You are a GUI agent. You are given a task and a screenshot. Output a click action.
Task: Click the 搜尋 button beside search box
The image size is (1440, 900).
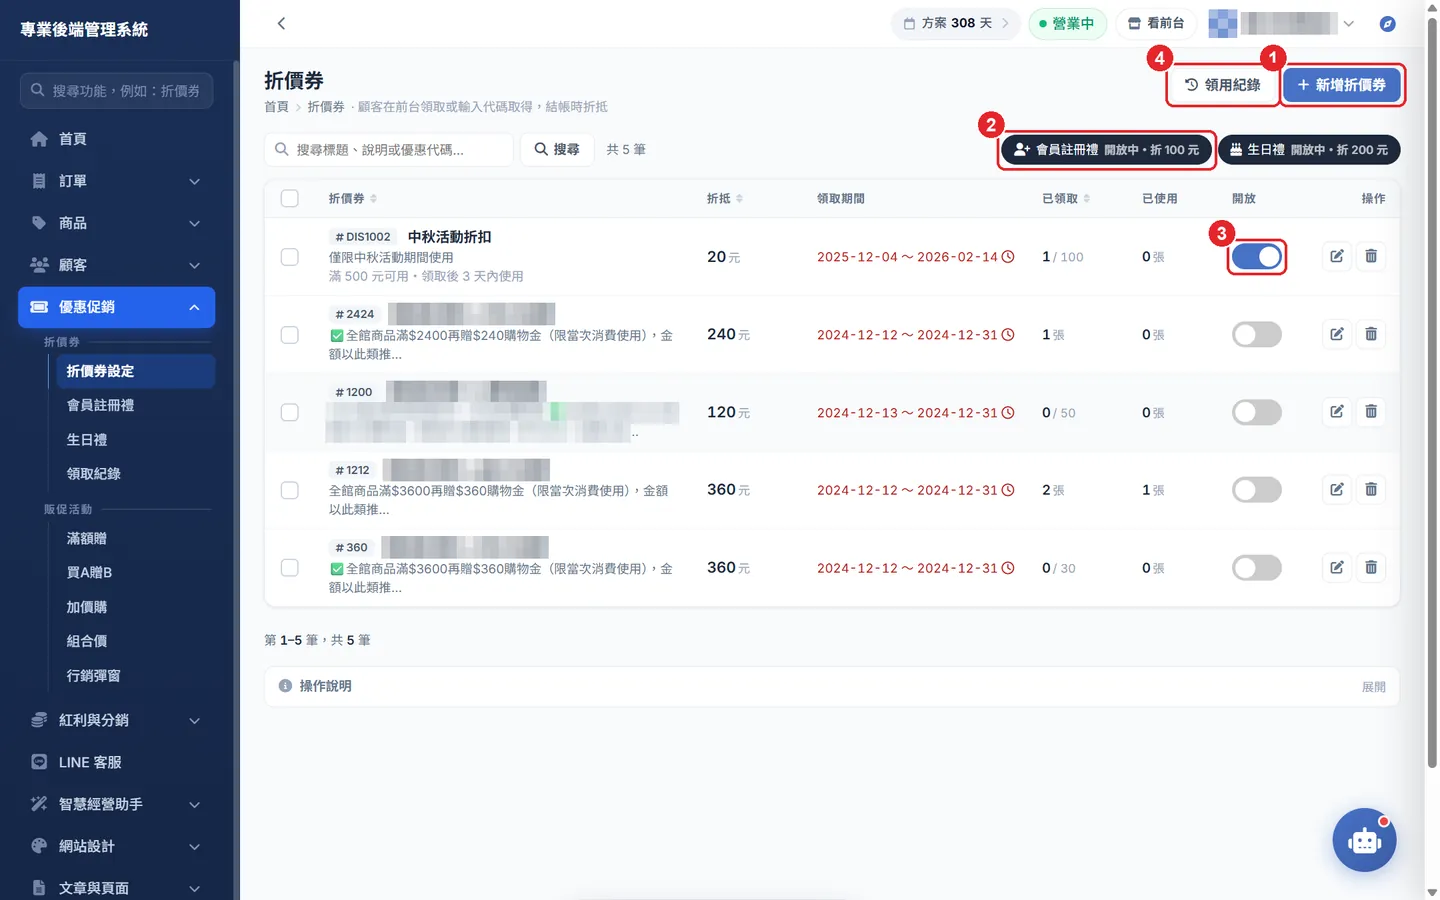pos(557,149)
